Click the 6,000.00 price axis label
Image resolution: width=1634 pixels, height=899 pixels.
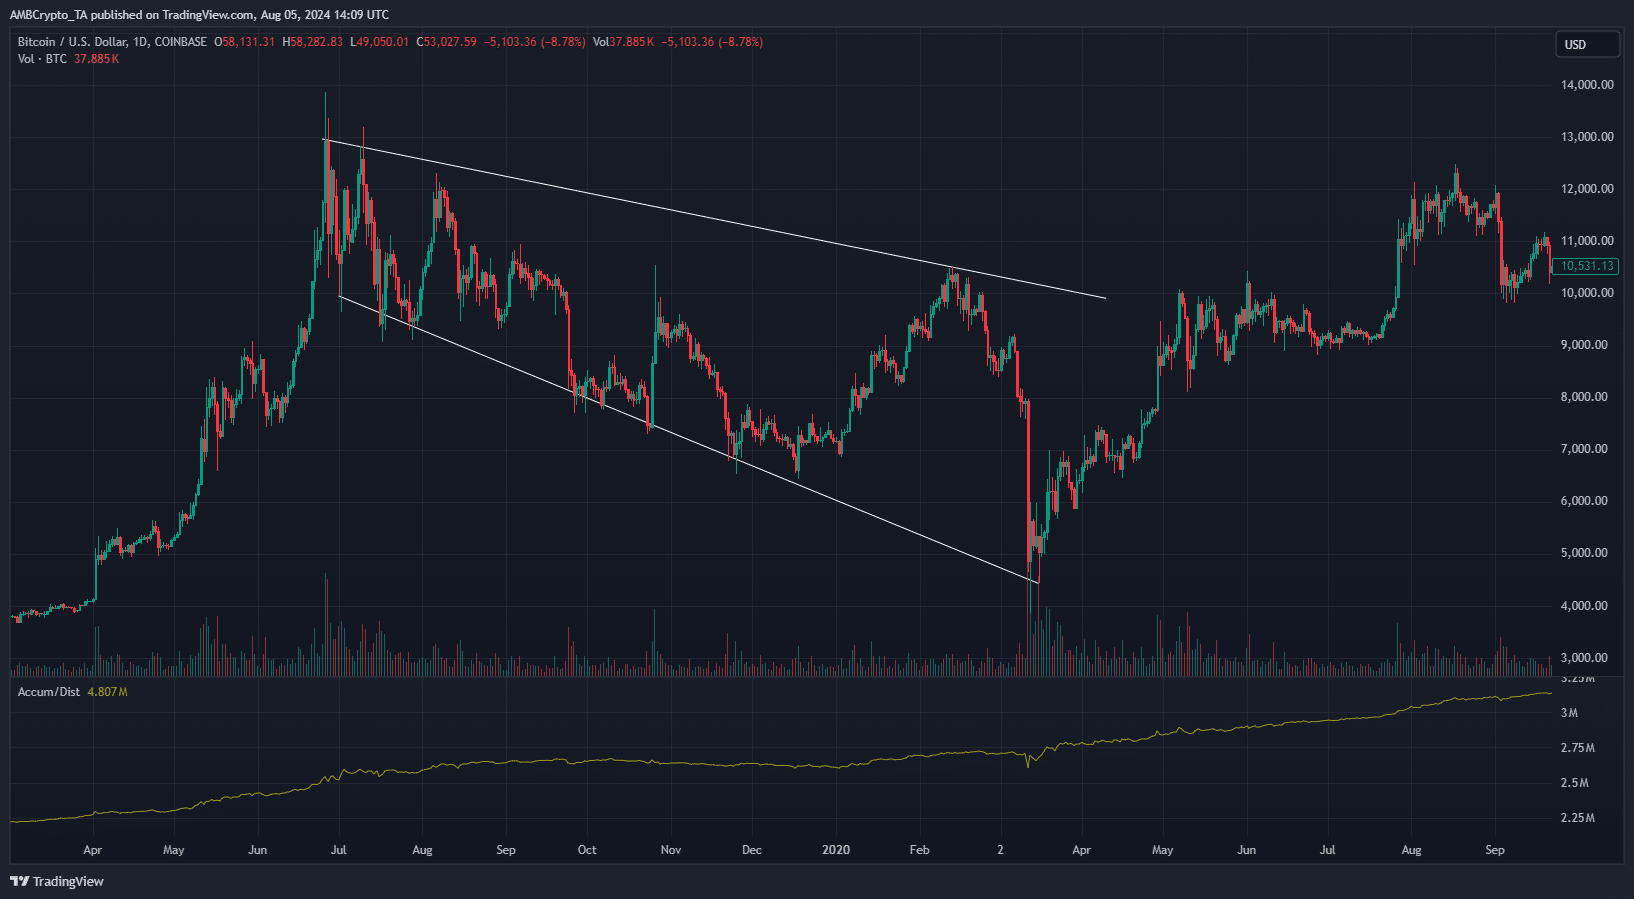(x=1584, y=501)
